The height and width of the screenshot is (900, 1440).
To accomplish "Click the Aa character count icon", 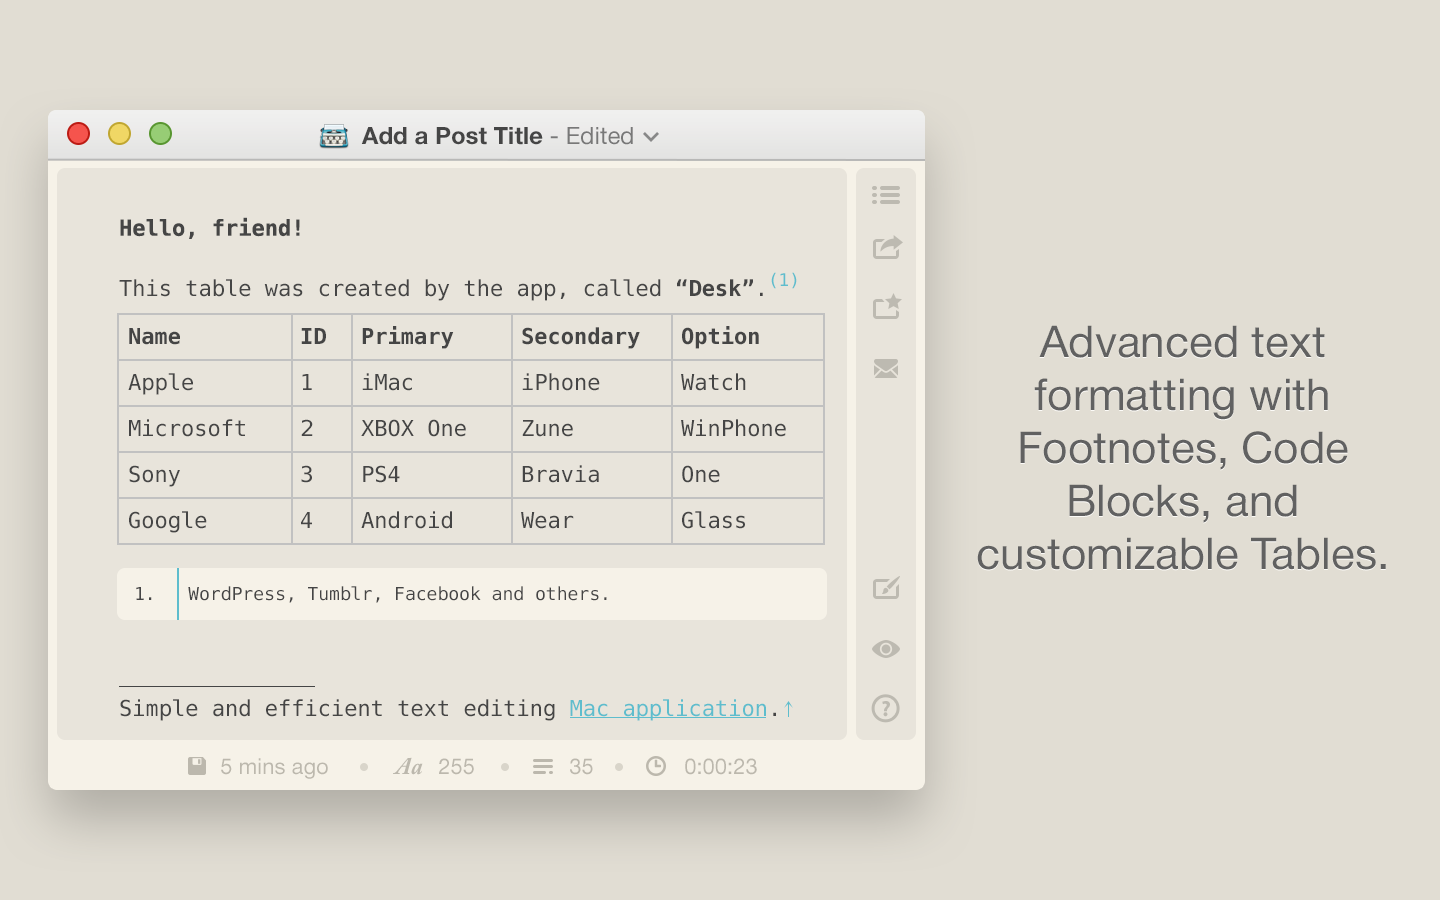I will point(408,767).
